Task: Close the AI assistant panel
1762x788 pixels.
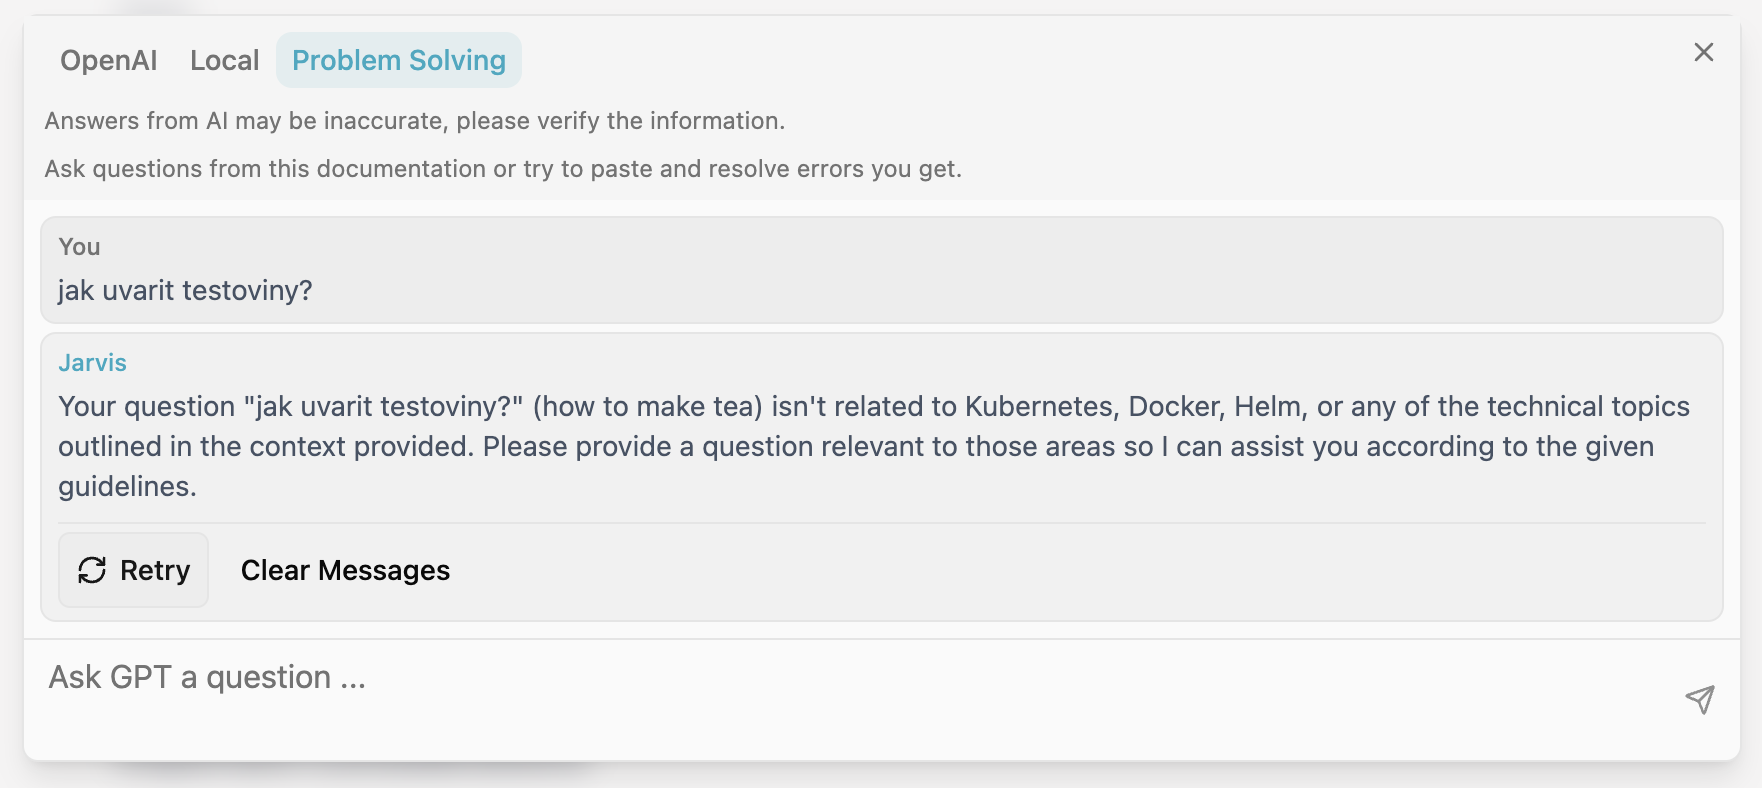Action: [1704, 52]
